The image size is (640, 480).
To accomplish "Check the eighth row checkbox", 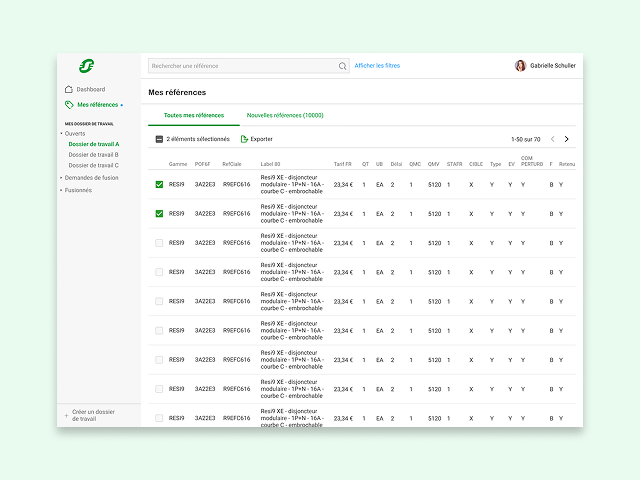I will coord(159,389).
